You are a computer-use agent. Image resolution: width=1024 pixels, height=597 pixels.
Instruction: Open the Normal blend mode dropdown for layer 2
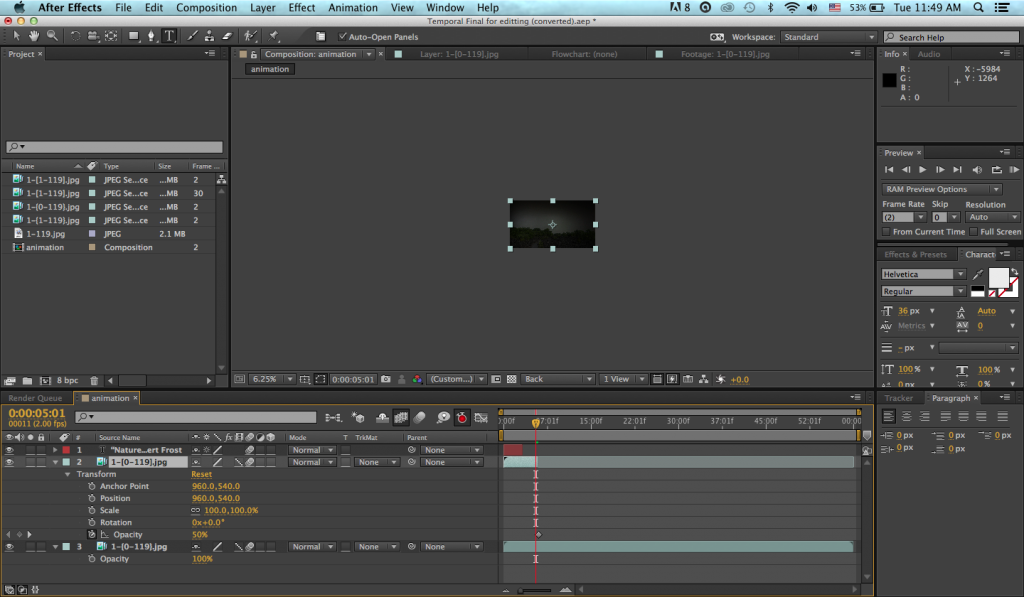coord(310,461)
